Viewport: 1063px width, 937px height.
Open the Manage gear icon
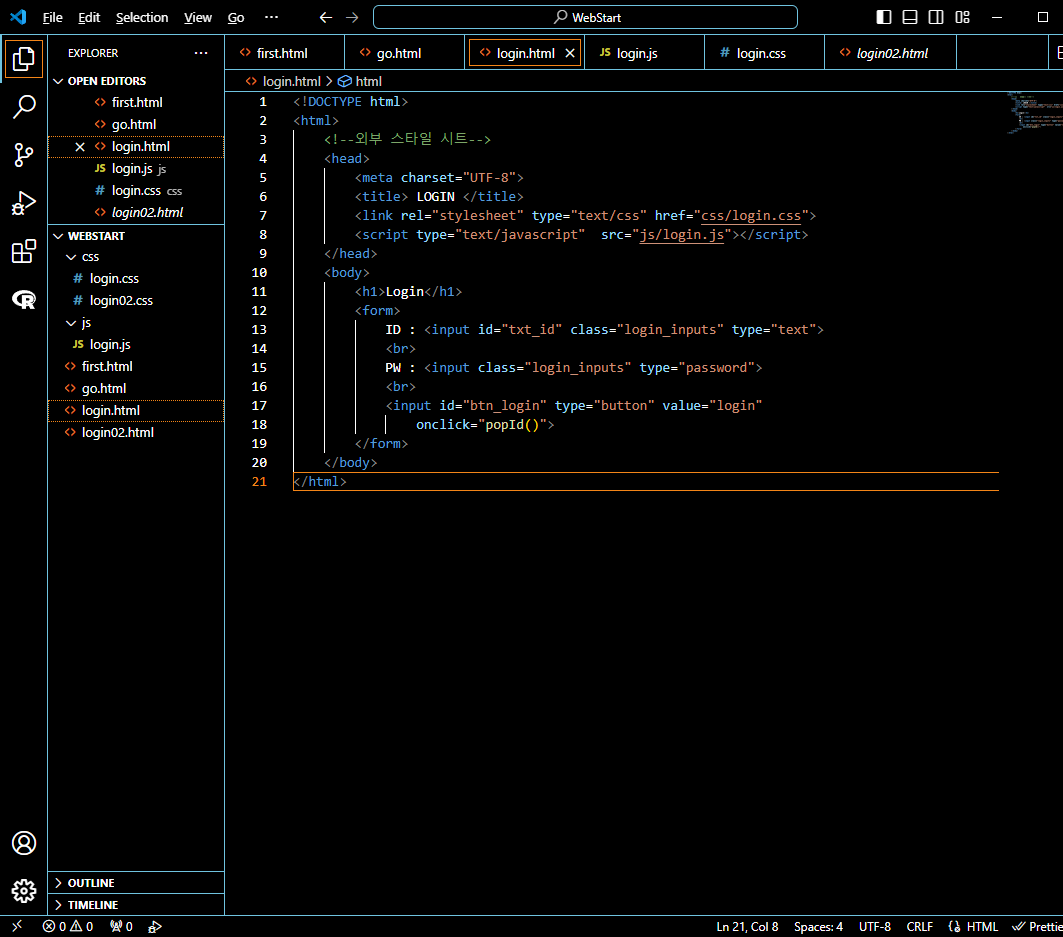(24, 891)
